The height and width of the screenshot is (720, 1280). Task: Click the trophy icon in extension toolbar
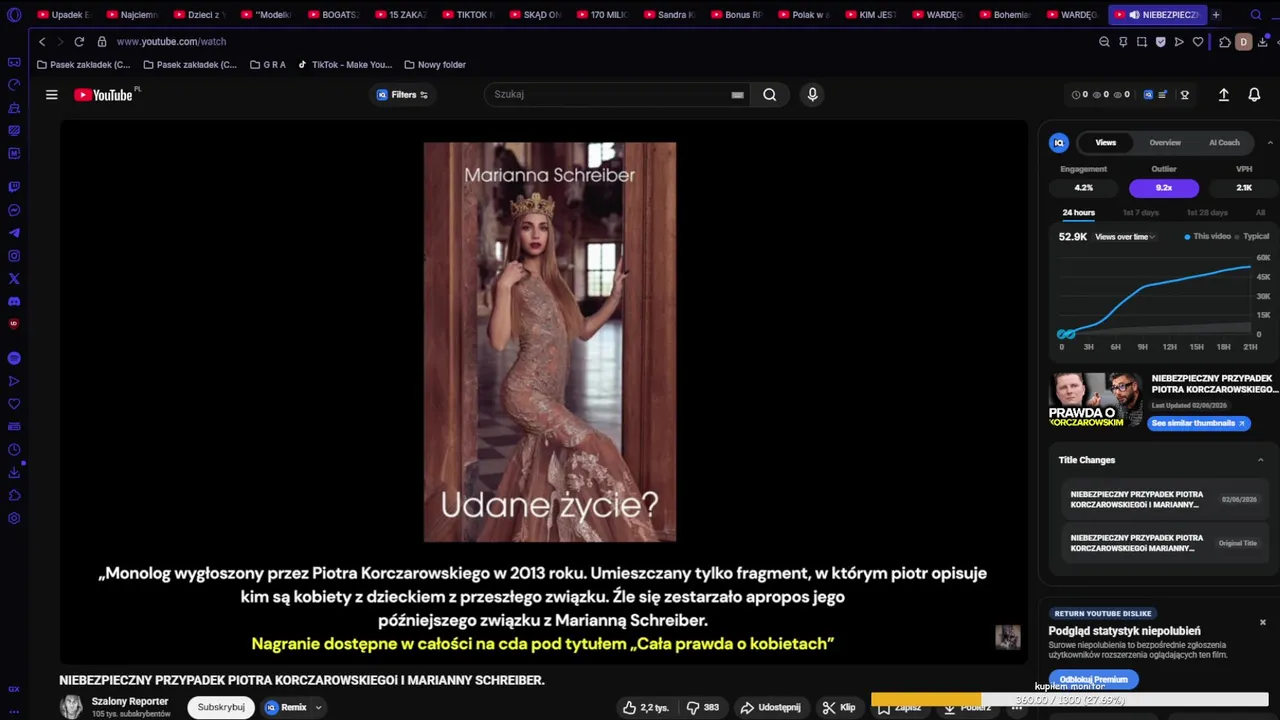pyautogui.click(x=1185, y=95)
